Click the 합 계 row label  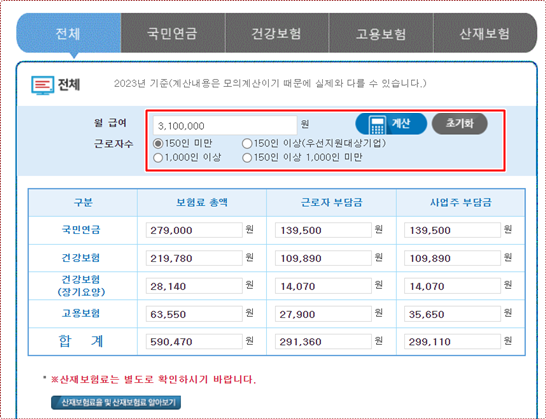(x=81, y=341)
